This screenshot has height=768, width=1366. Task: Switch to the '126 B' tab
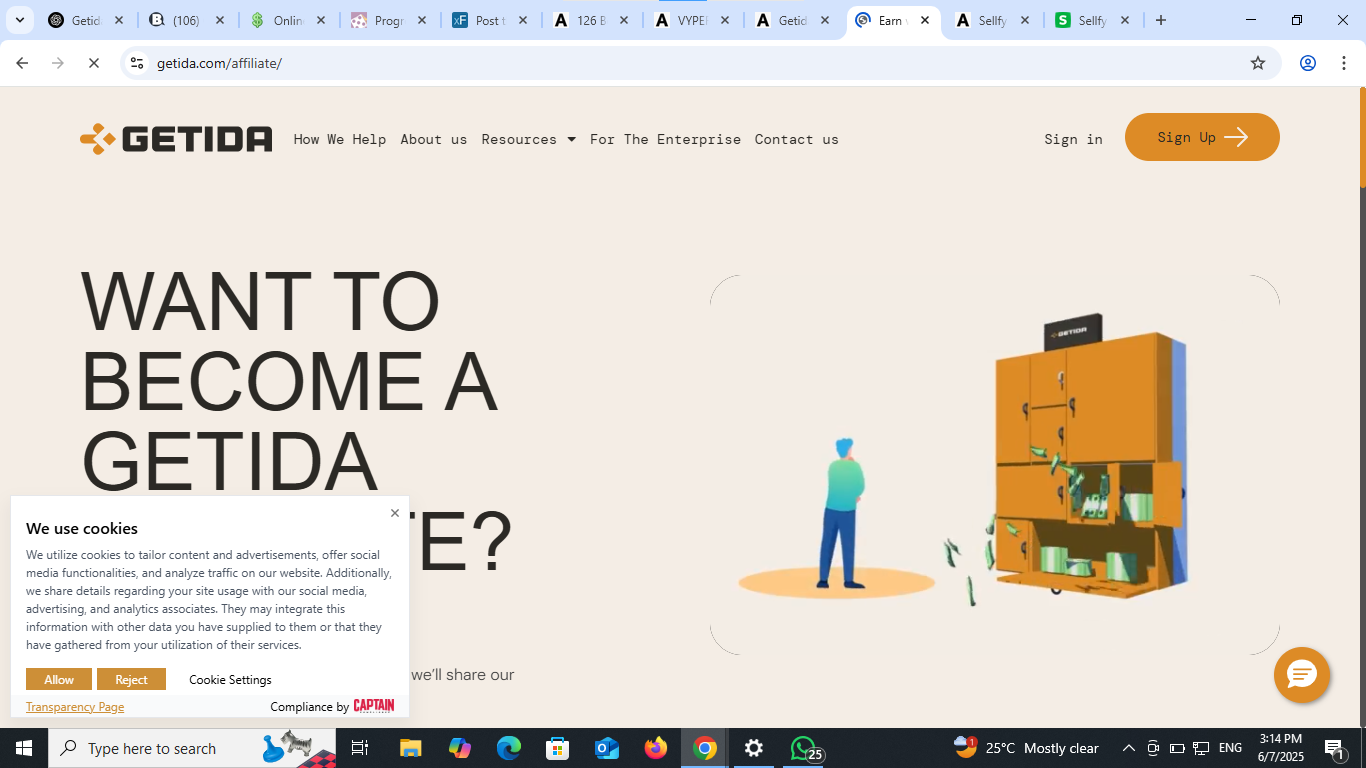(x=590, y=20)
